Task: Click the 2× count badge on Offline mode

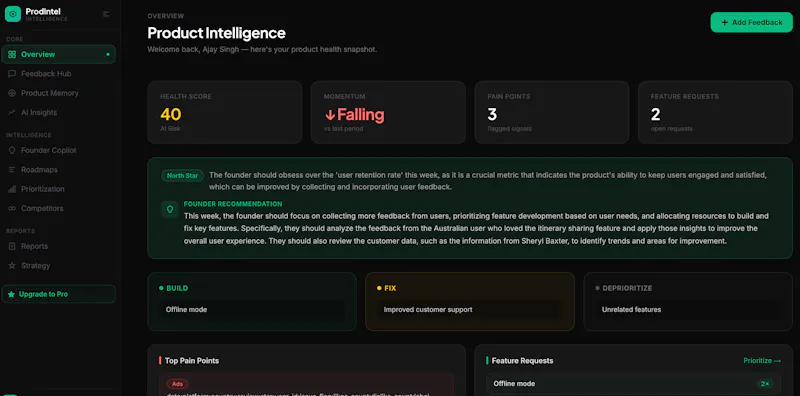Action: click(764, 384)
